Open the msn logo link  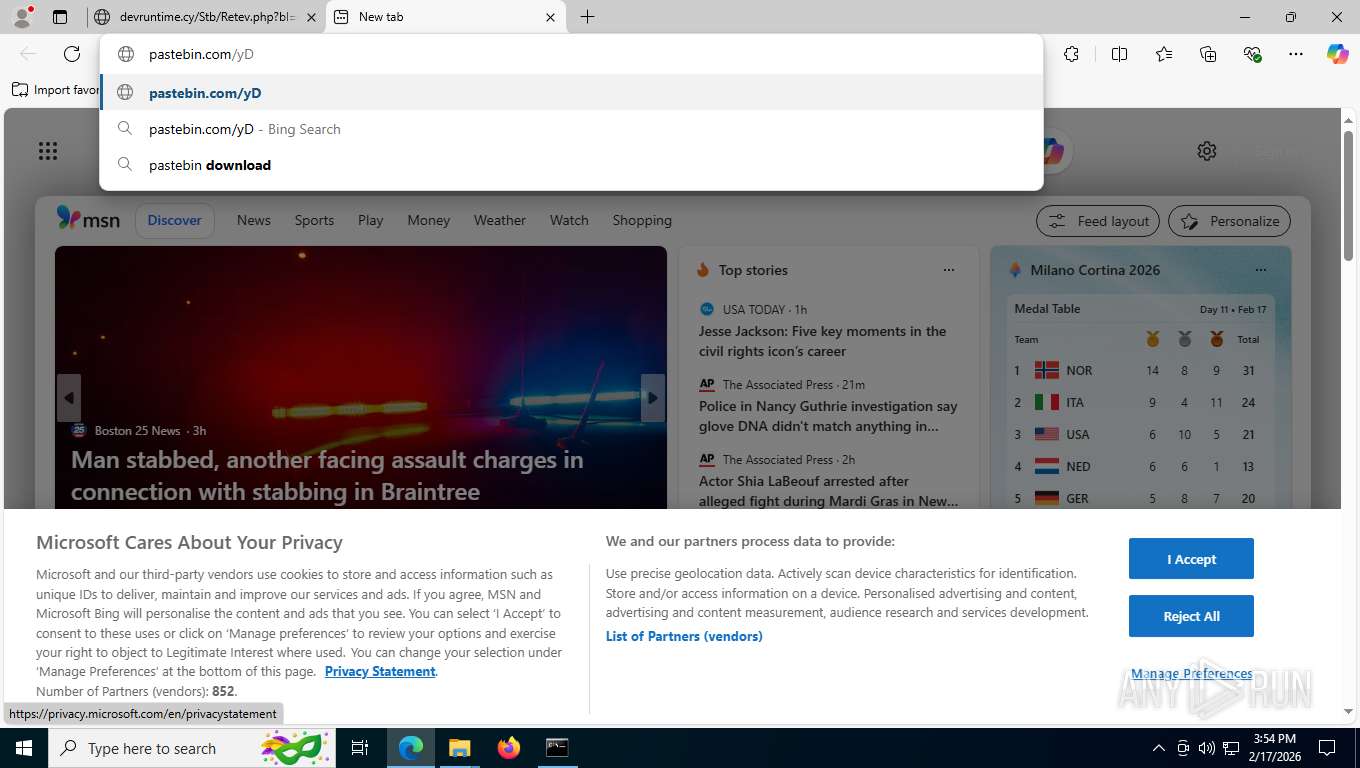(x=88, y=219)
